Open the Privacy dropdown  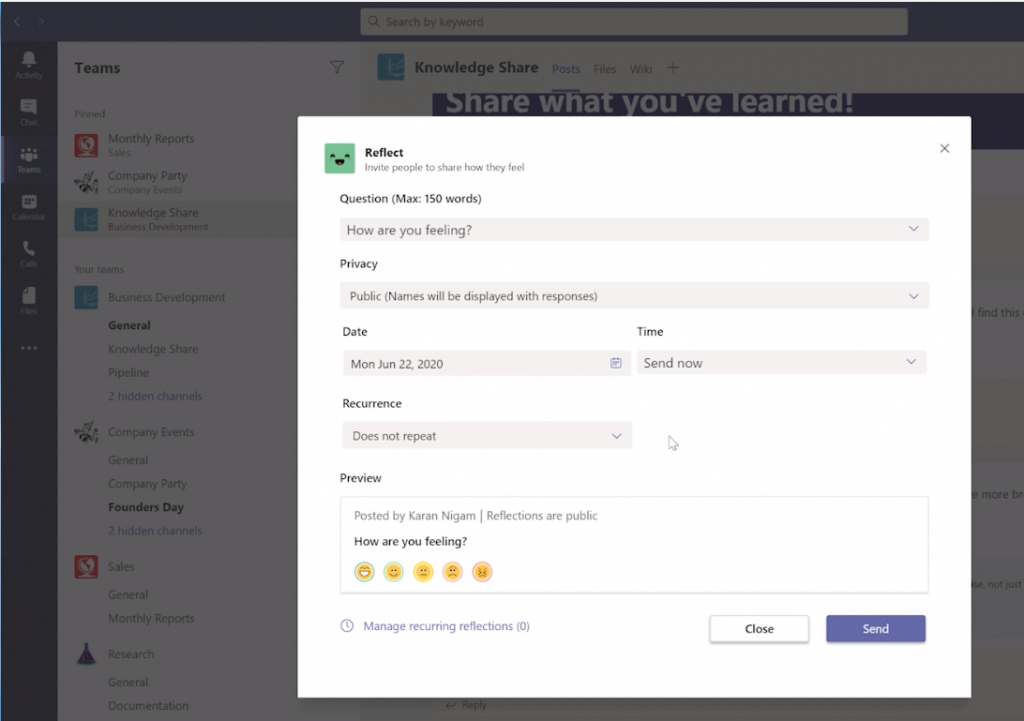pyautogui.click(x=634, y=296)
